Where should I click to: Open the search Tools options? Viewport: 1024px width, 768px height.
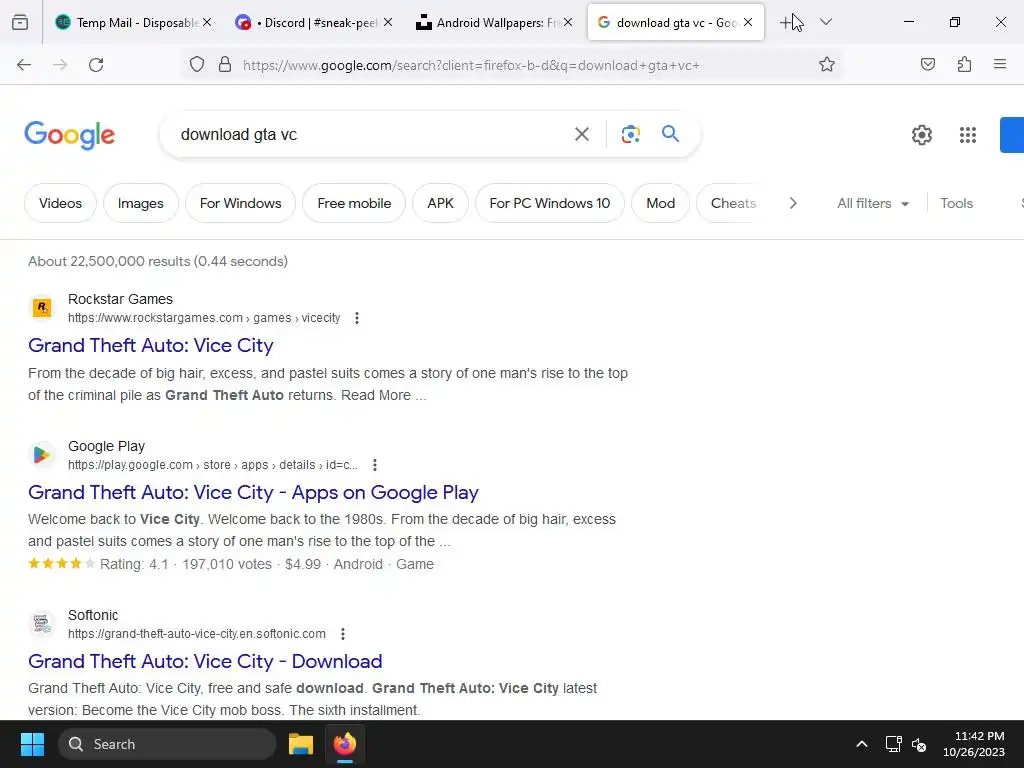[956, 203]
